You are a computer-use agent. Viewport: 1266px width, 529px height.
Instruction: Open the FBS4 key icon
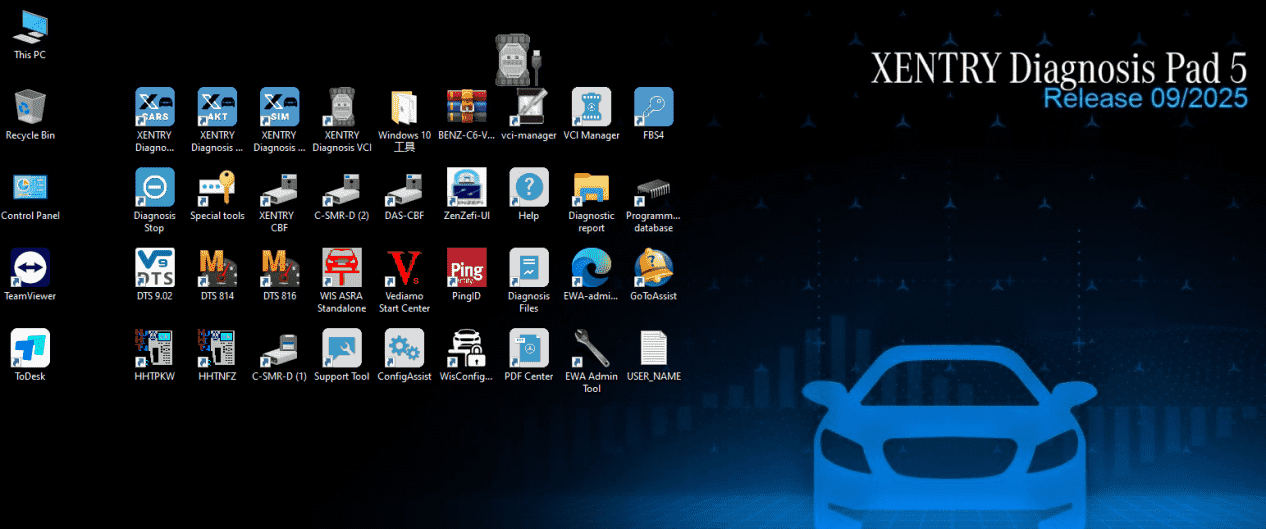[653, 108]
